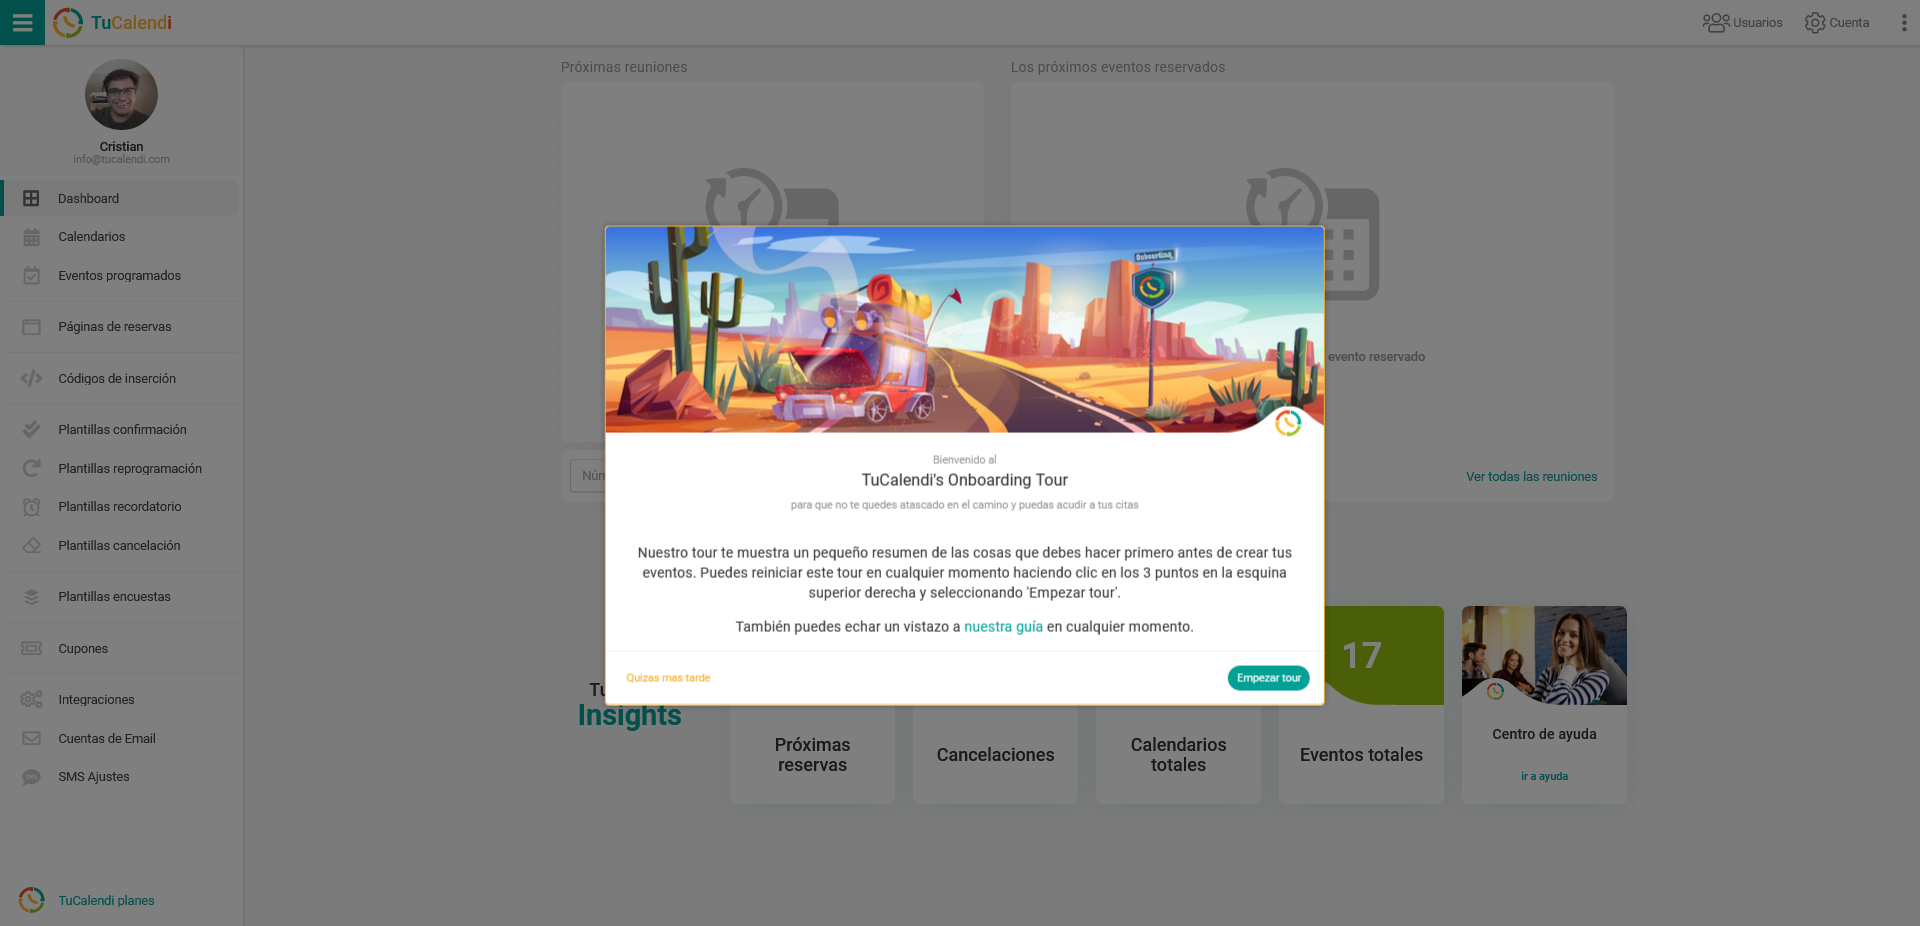Image resolution: width=1920 pixels, height=926 pixels.
Task: Click the Plantillas reprogramación refresh icon
Action: coord(31,468)
